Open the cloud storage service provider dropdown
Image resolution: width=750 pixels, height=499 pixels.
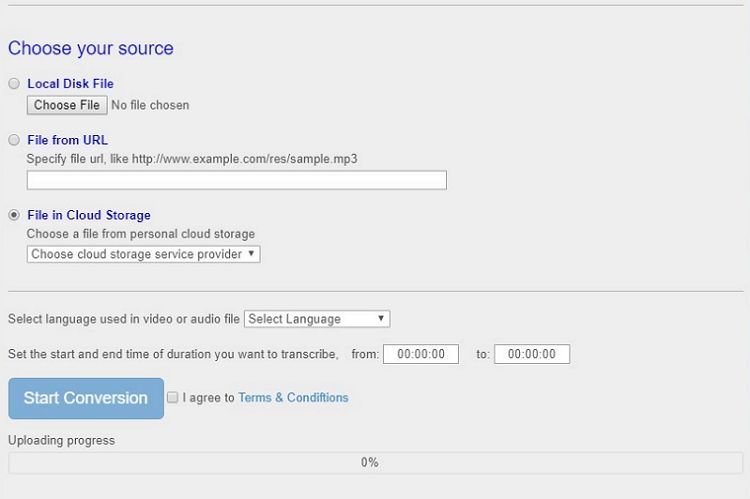143,254
